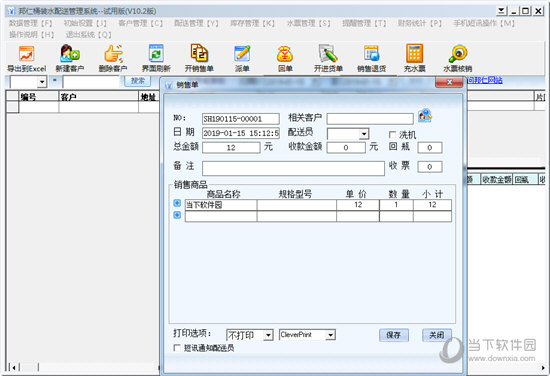The image size is (550, 376).
Task: Click plus icon on the empty product row
Action: [x=177, y=215]
